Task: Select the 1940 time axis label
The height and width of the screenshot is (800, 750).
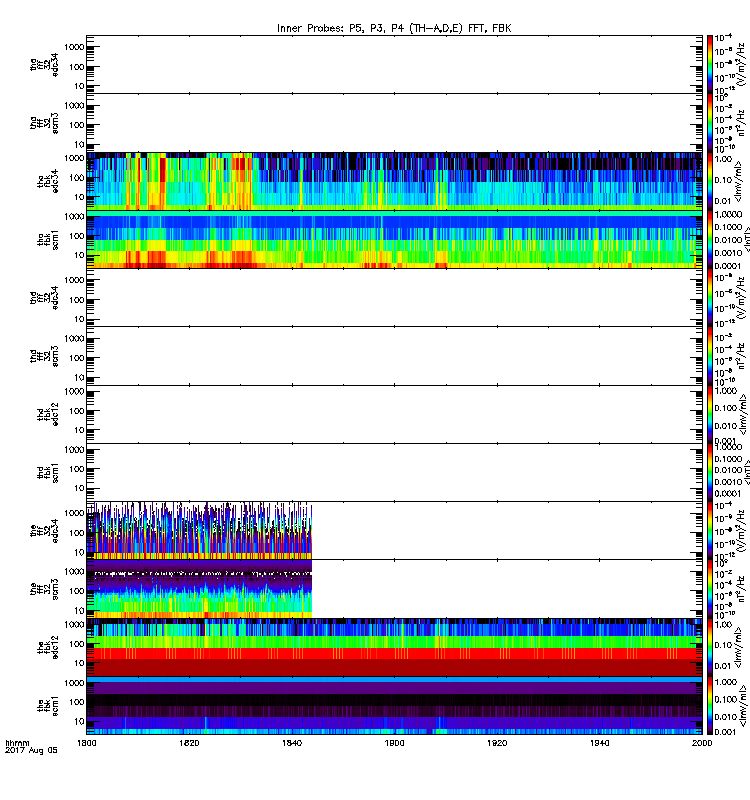Action: (599, 743)
